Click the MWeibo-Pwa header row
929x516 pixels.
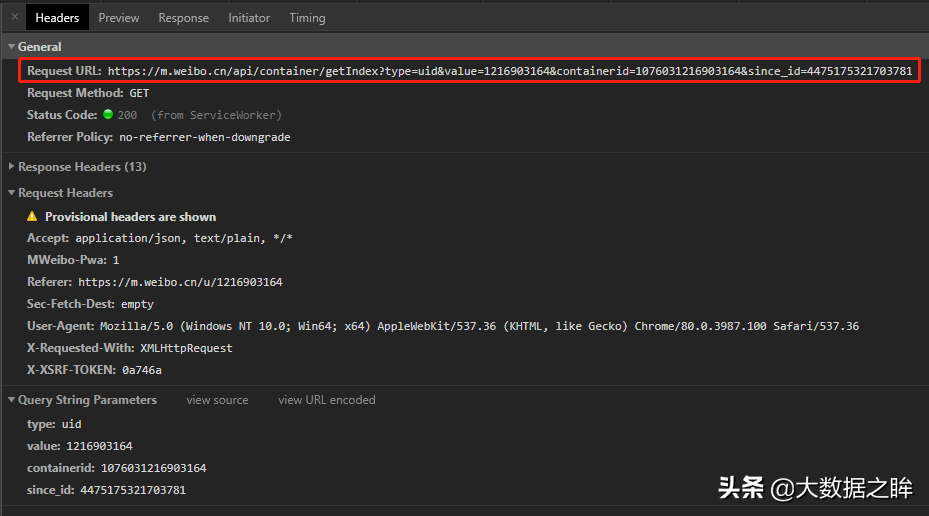click(73, 260)
